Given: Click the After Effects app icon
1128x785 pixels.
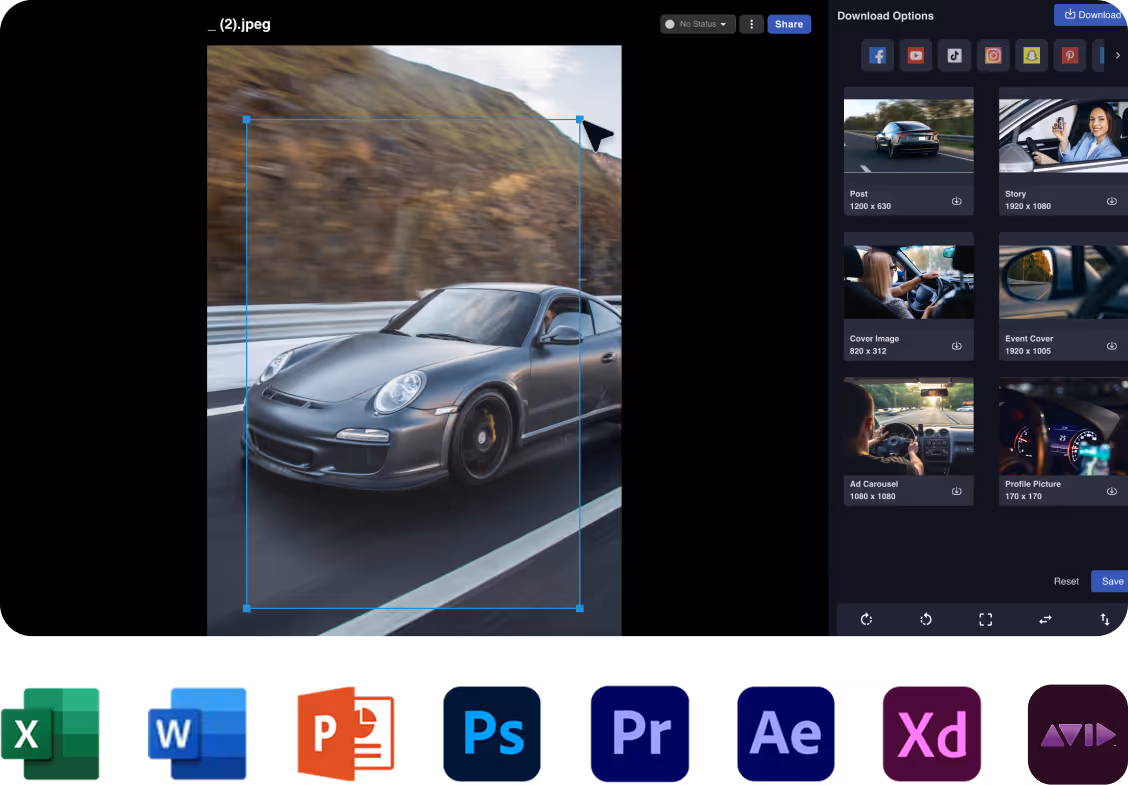Looking at the screenshot, I should [x=786, y=734].
